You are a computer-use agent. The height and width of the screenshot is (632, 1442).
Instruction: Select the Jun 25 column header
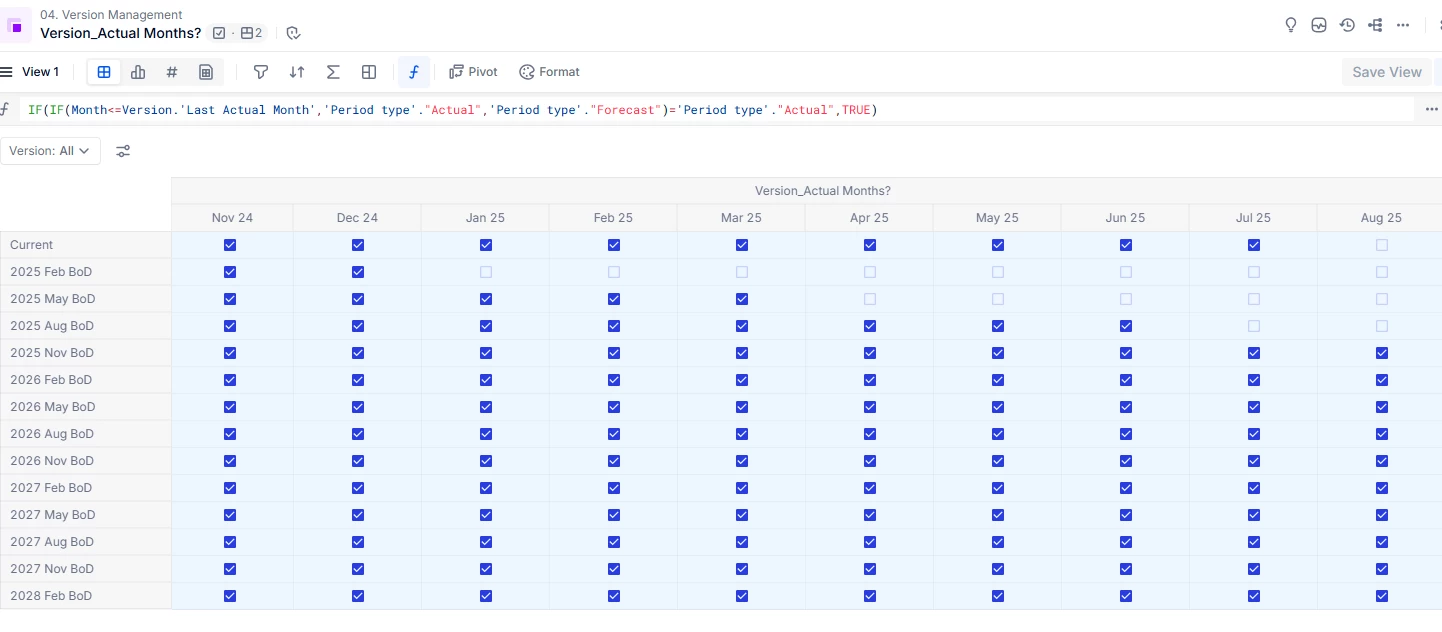pyautogui.click(x=1125, y=218)
